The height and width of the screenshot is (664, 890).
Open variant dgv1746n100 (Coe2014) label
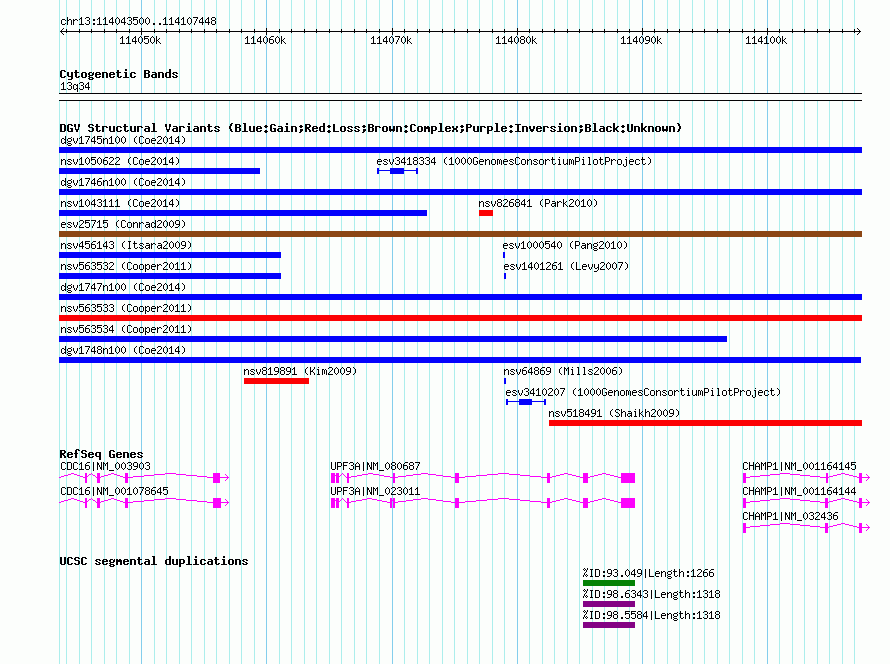click(x=123, y=182)
